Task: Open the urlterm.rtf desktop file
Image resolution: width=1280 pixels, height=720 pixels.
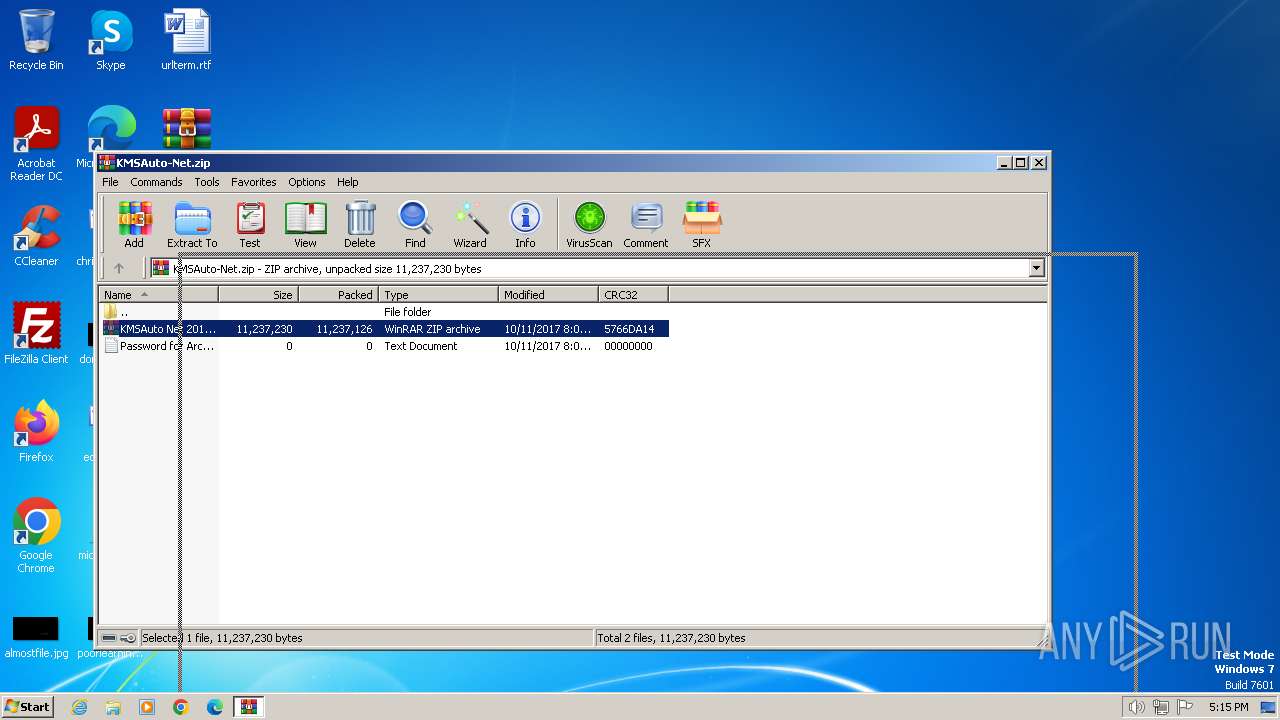Action: (187, 40)
